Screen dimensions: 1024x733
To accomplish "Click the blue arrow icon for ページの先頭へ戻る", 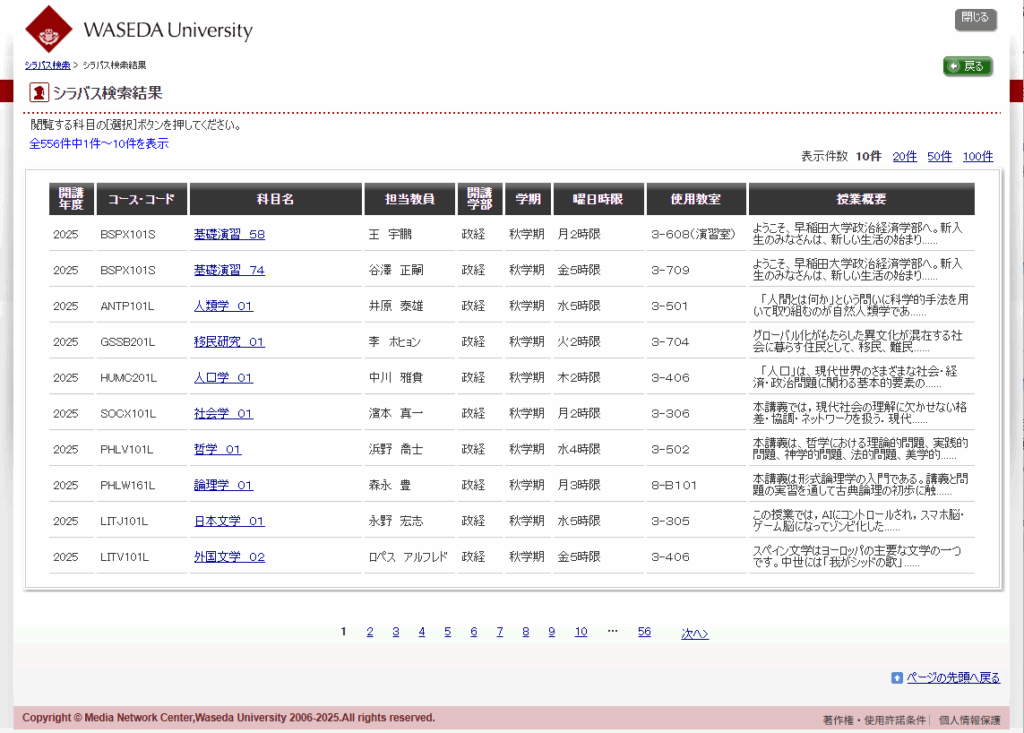I will coord(897,677).
